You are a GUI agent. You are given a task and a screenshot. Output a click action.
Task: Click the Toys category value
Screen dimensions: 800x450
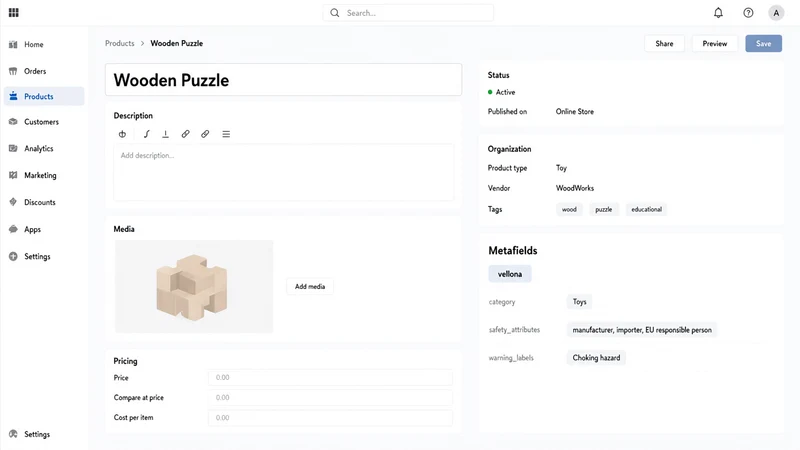(x=579, y=302)
